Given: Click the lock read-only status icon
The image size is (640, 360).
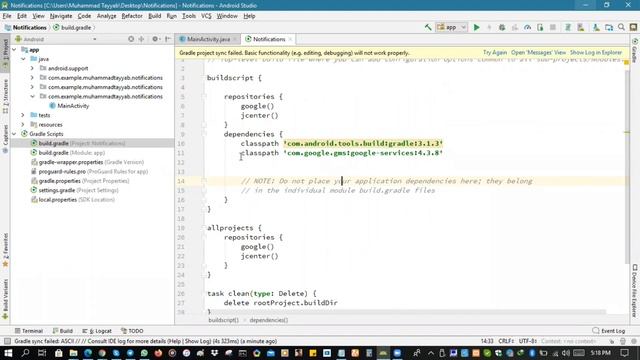Looking at the screenshot, I should [611, 341].
